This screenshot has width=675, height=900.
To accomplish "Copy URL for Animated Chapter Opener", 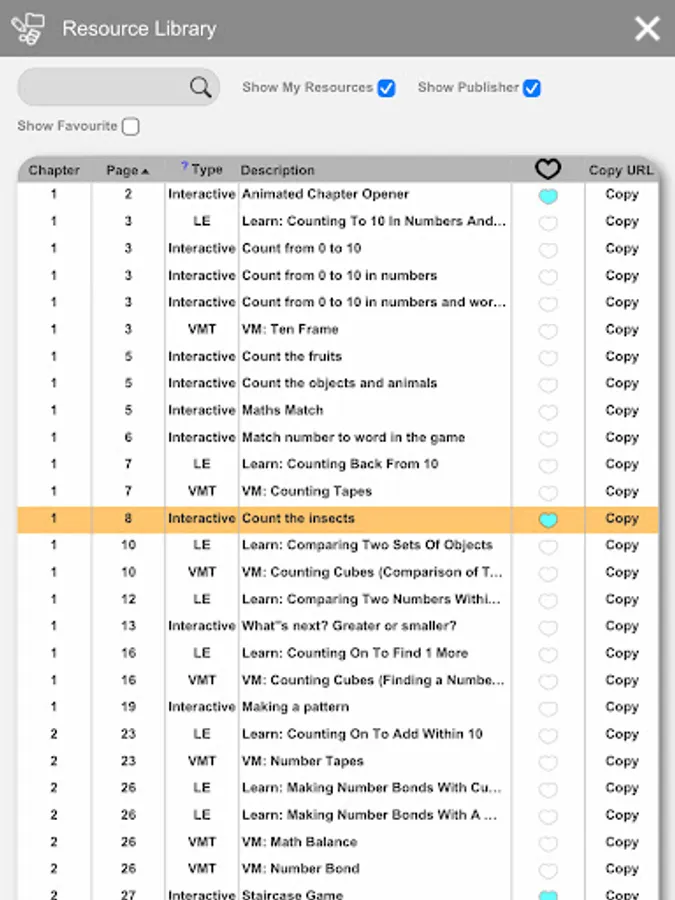I will click(x=622, y=194).
